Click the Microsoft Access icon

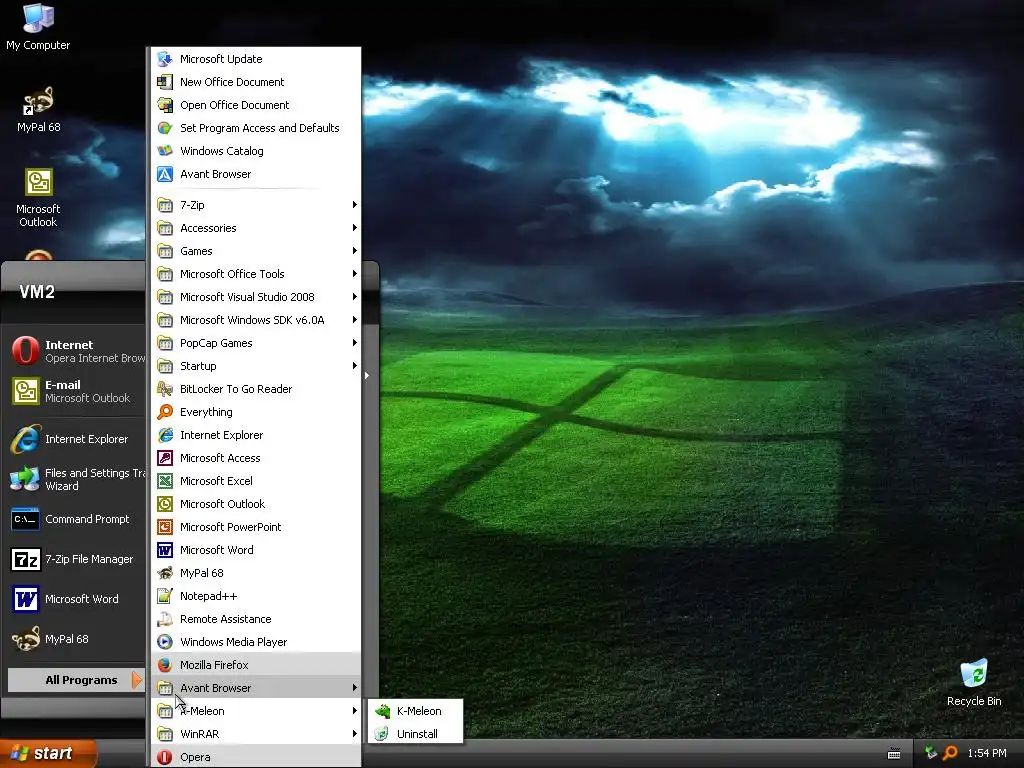point(165,458)
